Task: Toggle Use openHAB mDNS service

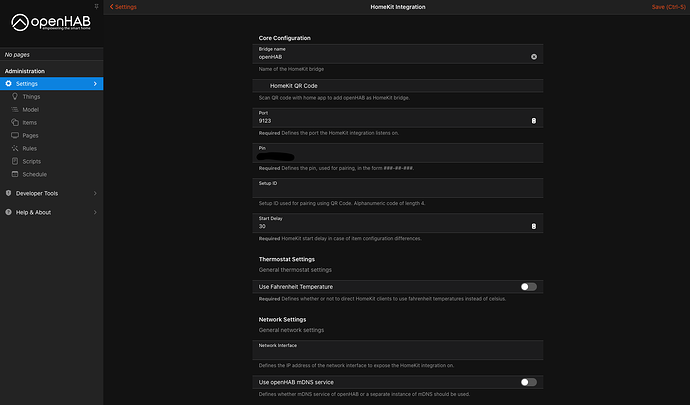Action: point(529,382)
